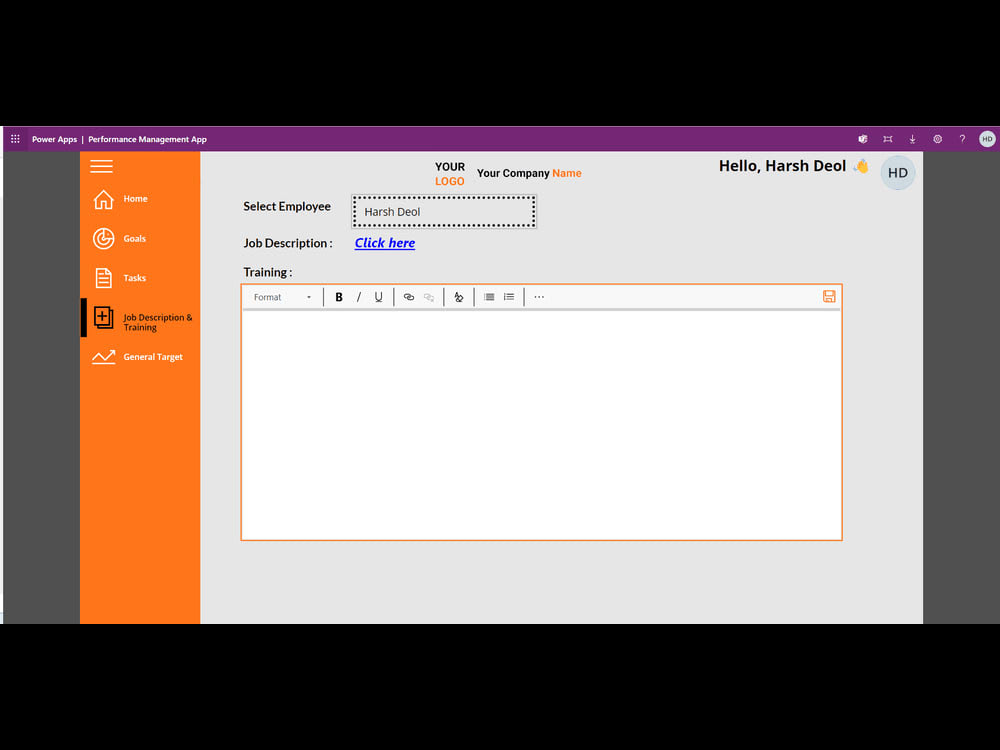Open the Format dropdown in the editor
This screenshot has width=1000, height=750.
(280, 296)
